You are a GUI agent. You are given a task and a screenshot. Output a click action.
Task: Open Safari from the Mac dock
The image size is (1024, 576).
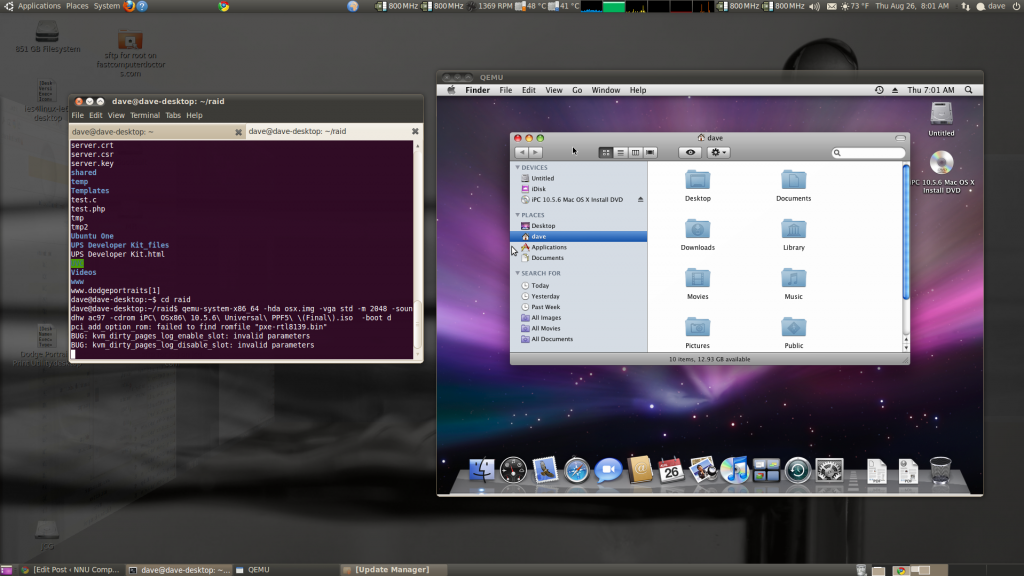pos(576,469)
